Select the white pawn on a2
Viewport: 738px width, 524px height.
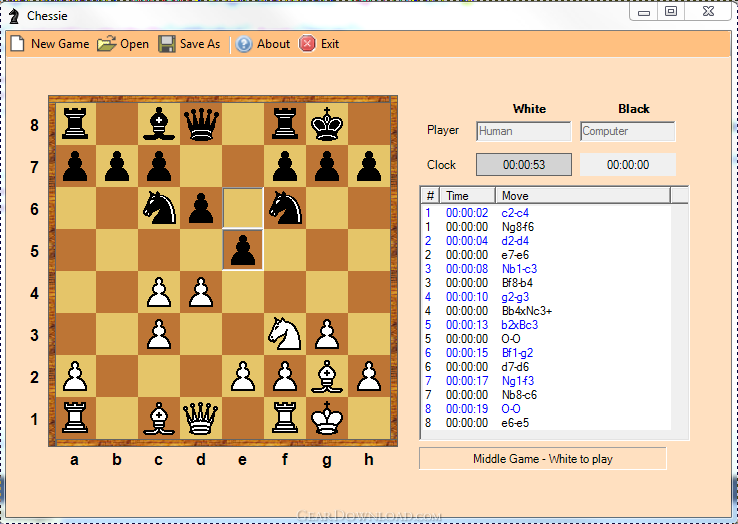tap(75, 377)
